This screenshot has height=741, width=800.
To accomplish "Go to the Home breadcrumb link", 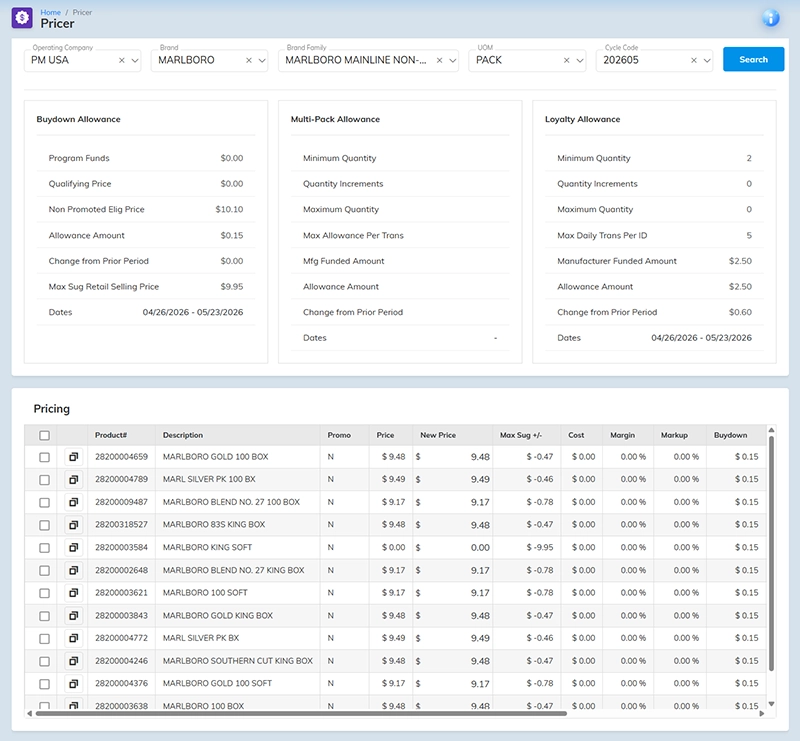I will click(x=51, y=12).
